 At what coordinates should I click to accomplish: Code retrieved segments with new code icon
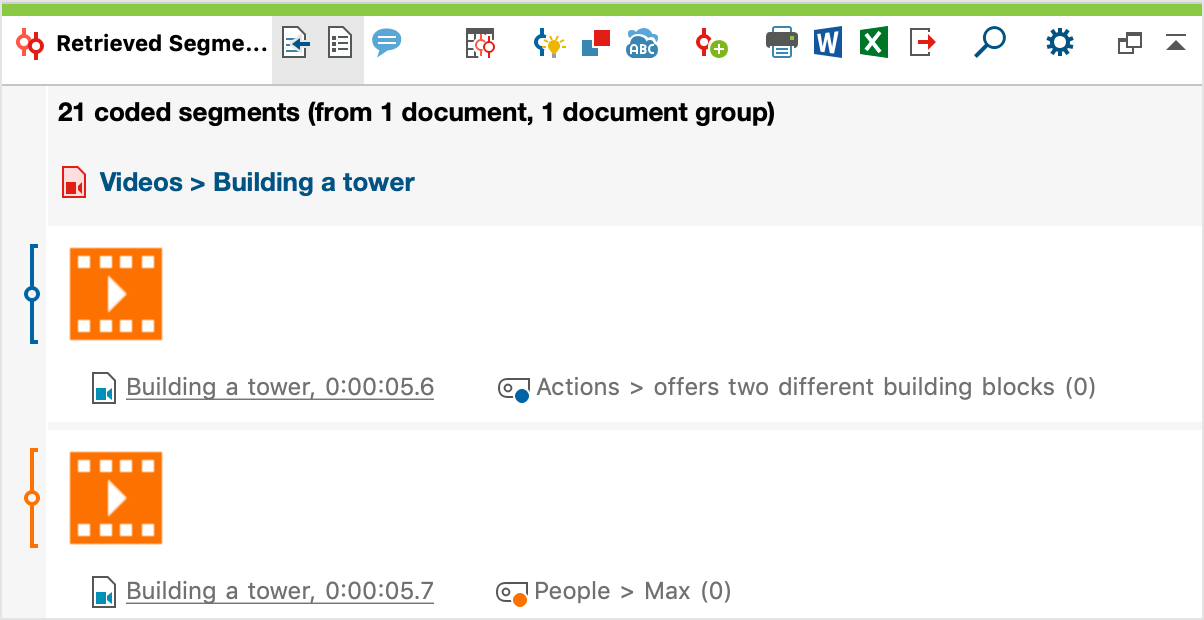712,43
